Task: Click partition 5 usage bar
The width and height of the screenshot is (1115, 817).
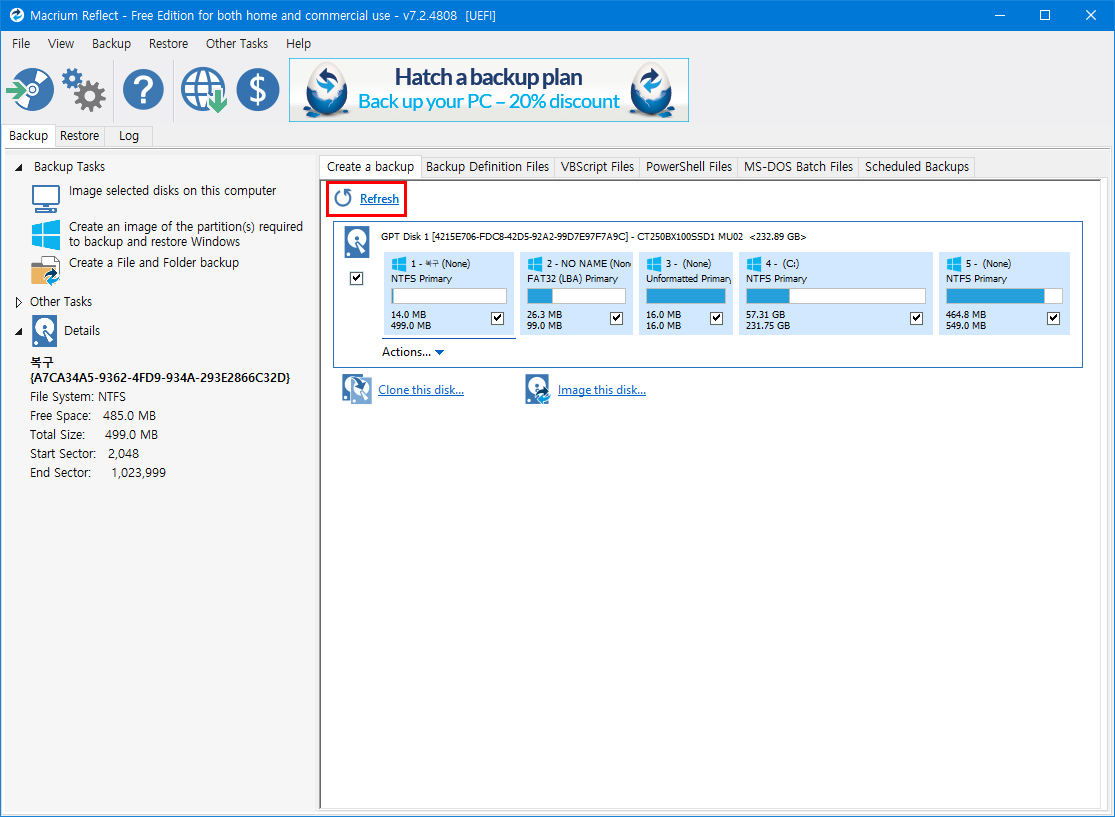Action: tap(1003, 296)
